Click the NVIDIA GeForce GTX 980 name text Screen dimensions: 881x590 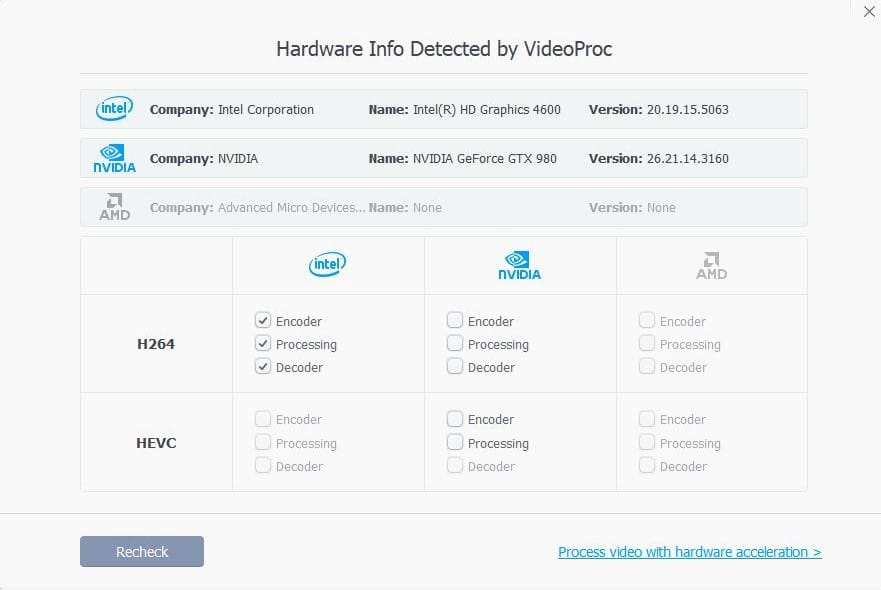click(x=484, y=158)
